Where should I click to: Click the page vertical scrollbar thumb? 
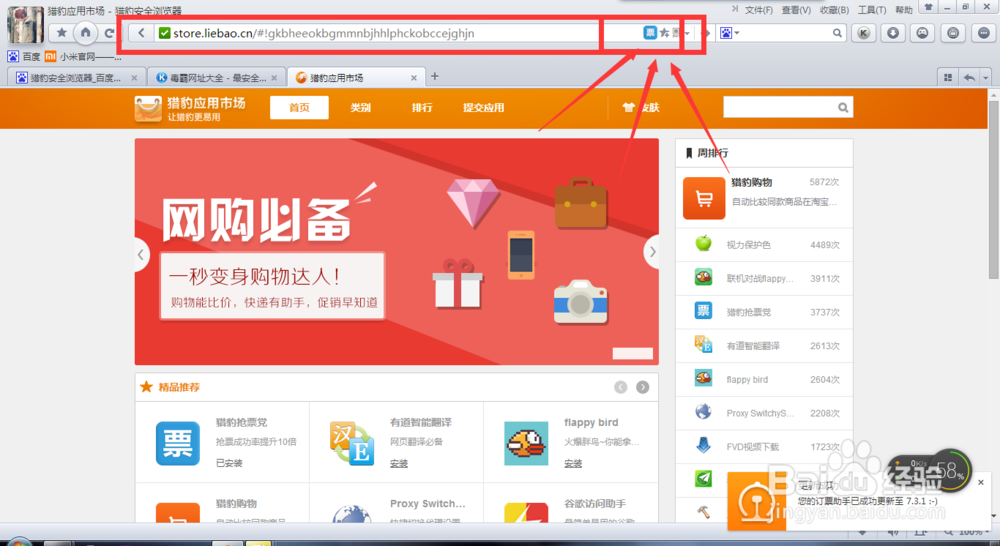tap(994, 189)
